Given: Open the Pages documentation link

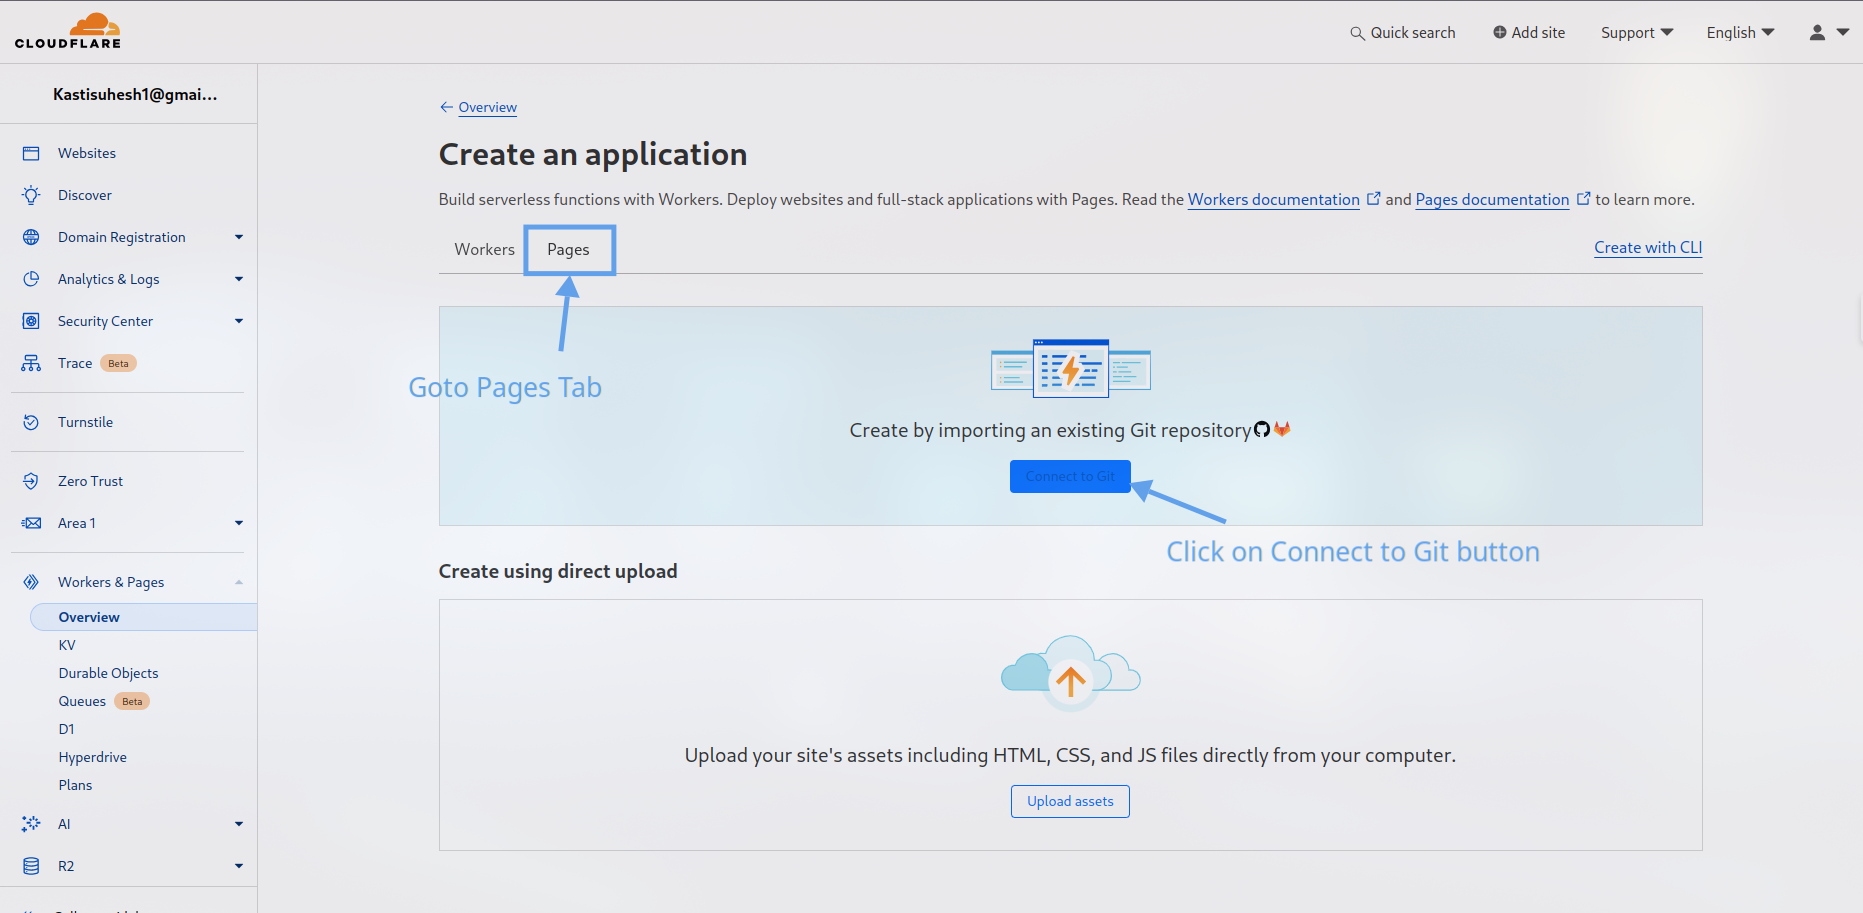Looking at the screenshot, I should pos(1491,199).
